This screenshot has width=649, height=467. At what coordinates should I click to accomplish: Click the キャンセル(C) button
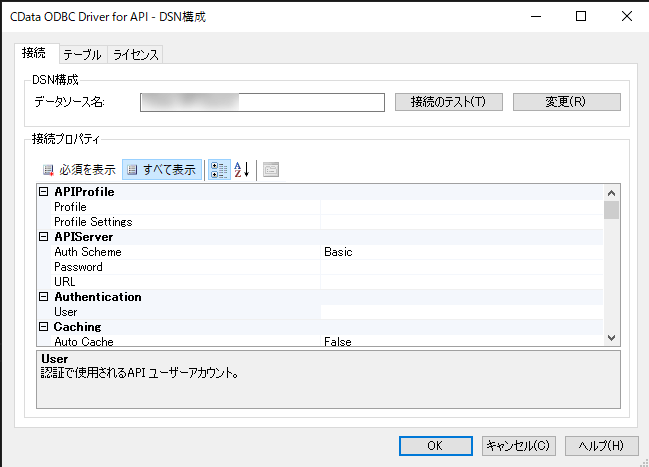pyautogui.click(x=519, y=446)
